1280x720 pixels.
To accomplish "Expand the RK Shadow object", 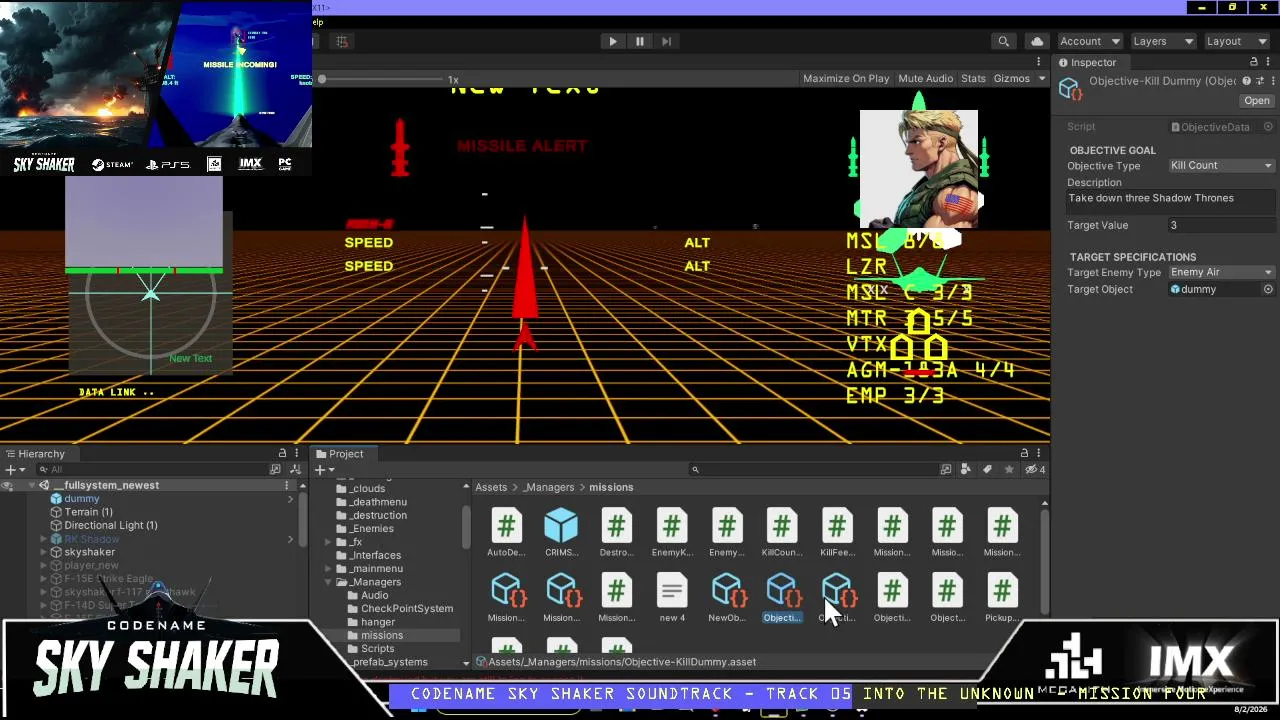I will (x=43, y=539).
